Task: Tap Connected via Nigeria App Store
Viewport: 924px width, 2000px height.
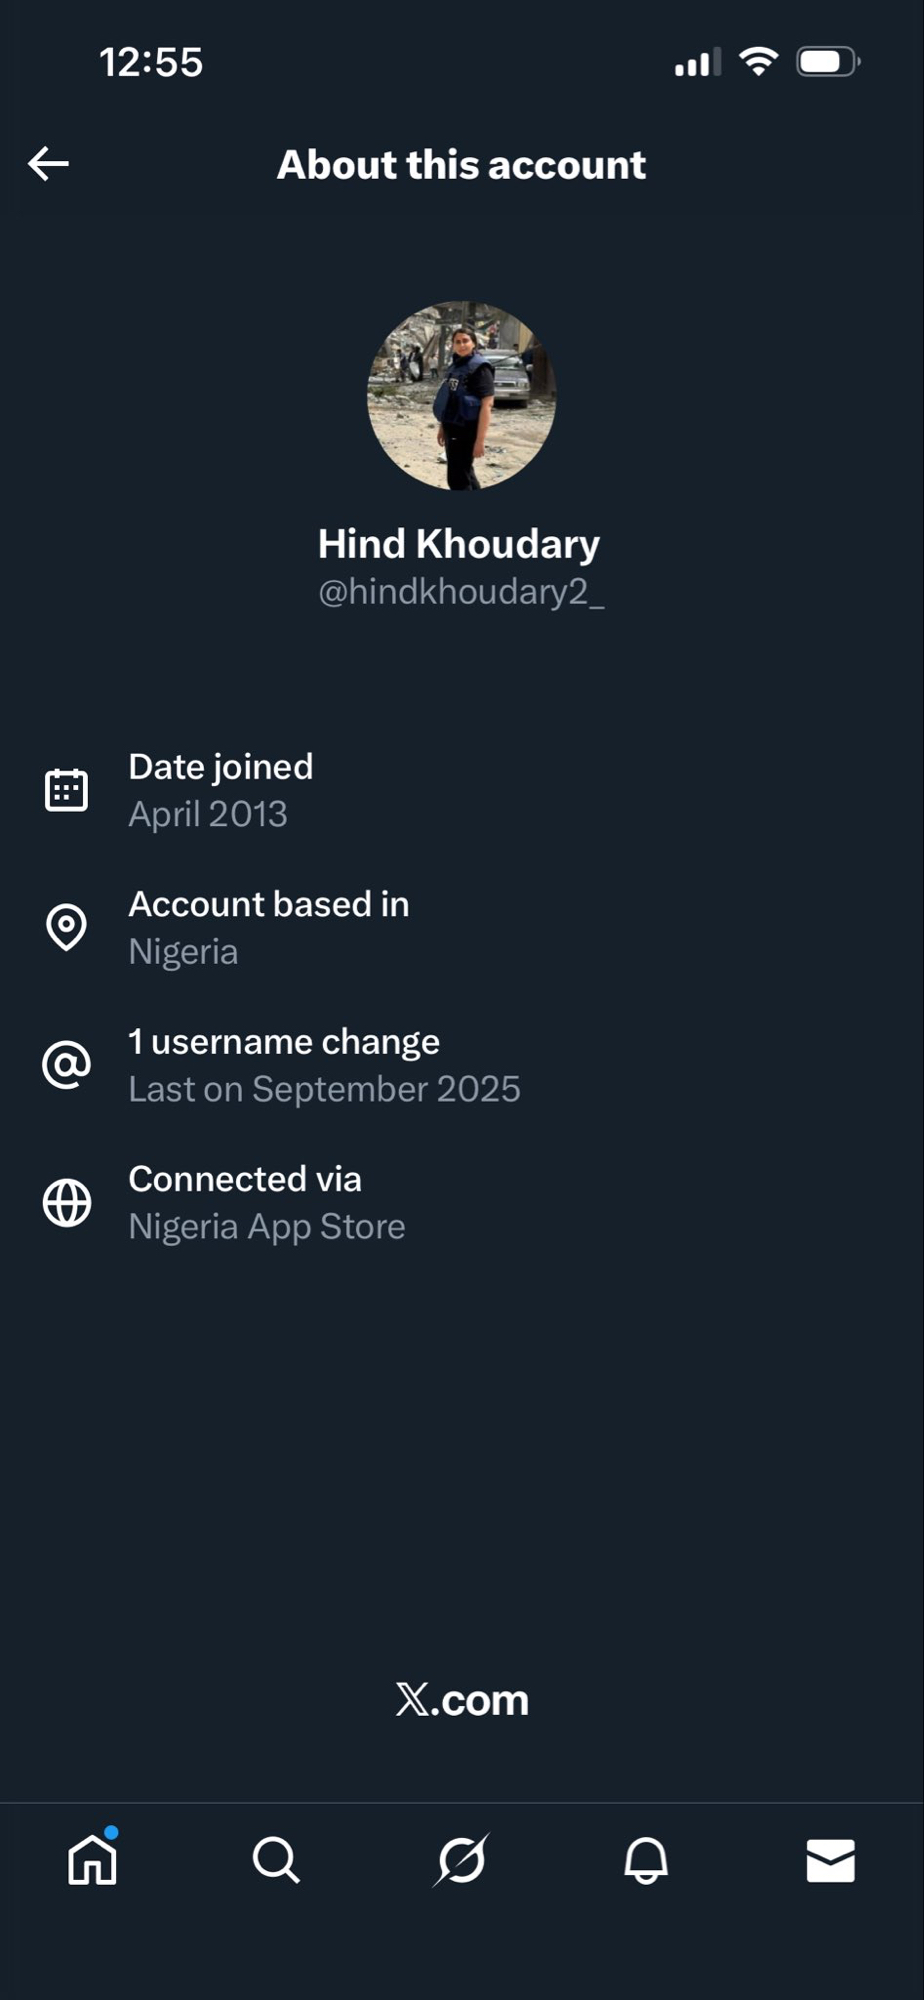Action: [x=267, y=1202]
